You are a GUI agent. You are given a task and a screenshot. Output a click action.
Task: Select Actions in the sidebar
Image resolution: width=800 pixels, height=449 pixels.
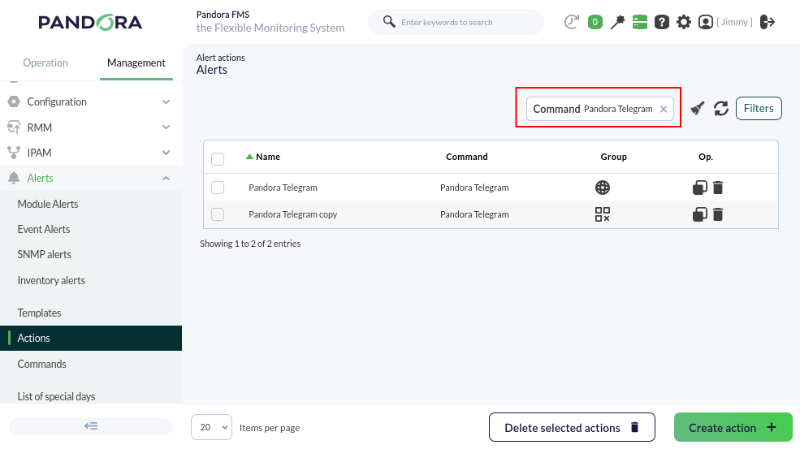(x=91, y=338)
